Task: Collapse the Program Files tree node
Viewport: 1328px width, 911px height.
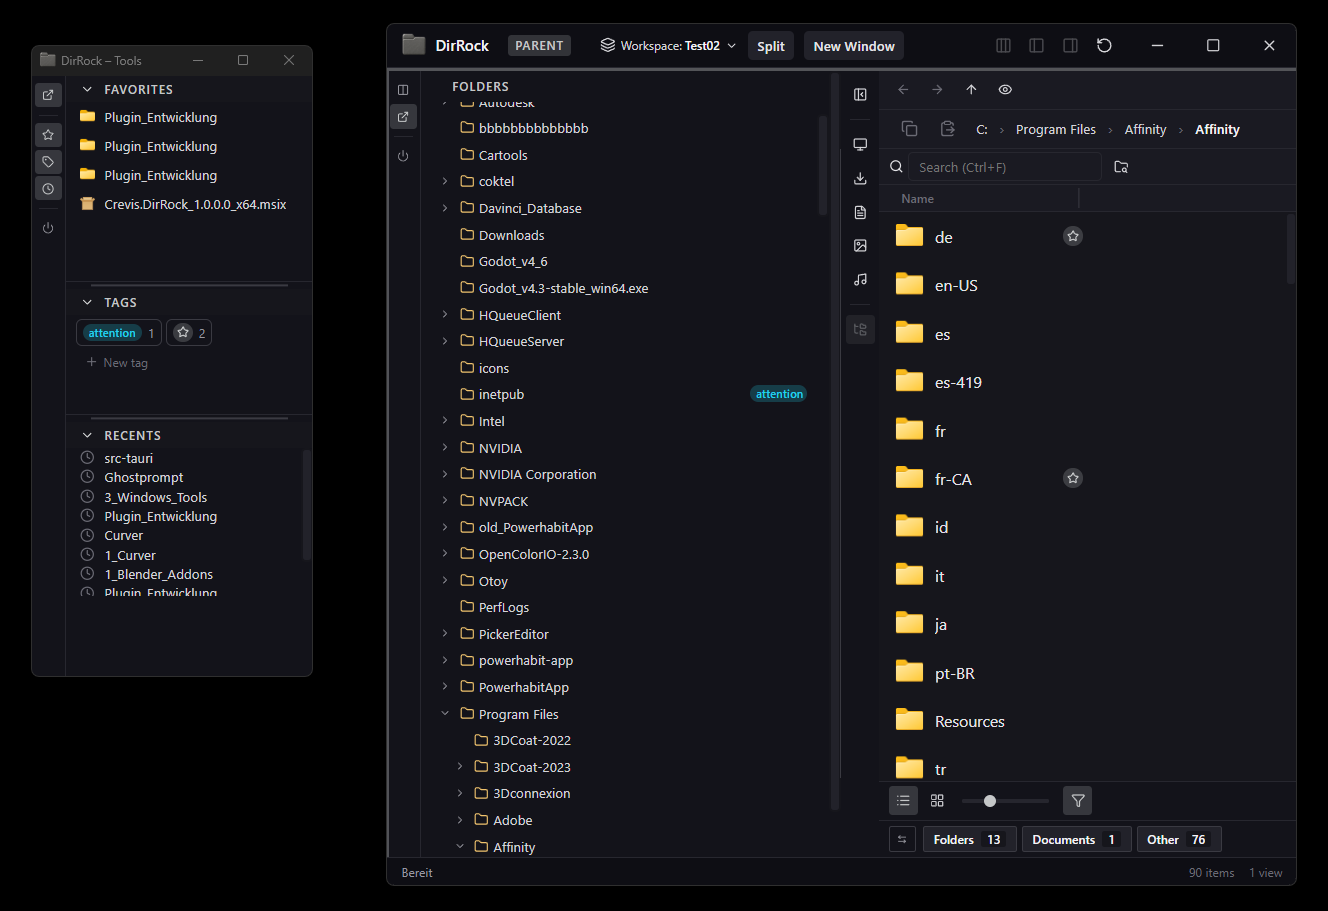Action: pyautogui.click(x=445, y=714)
